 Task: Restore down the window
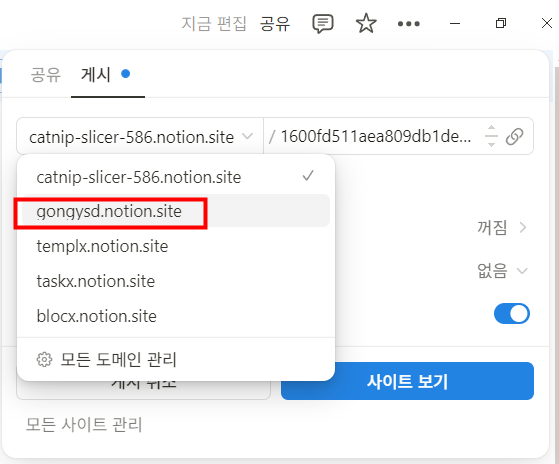[501, 24]
